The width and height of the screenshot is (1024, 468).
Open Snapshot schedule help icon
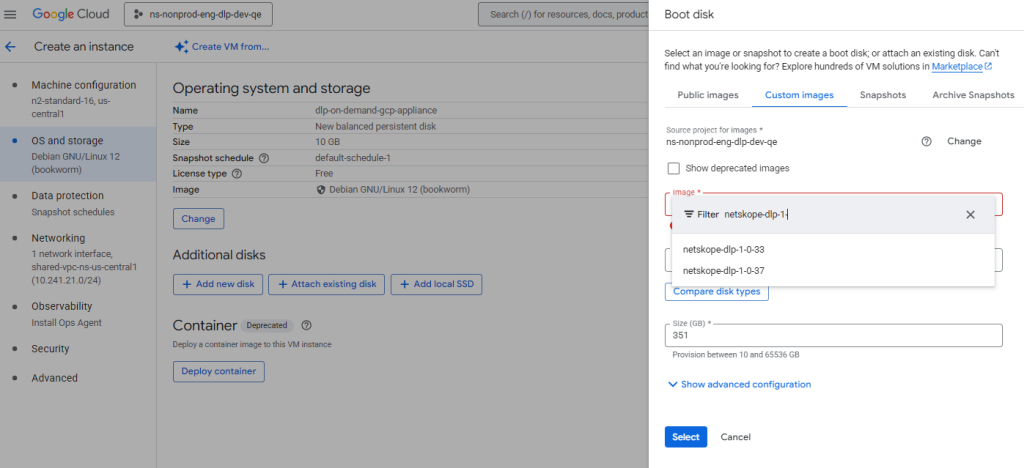tap(264, 158)
